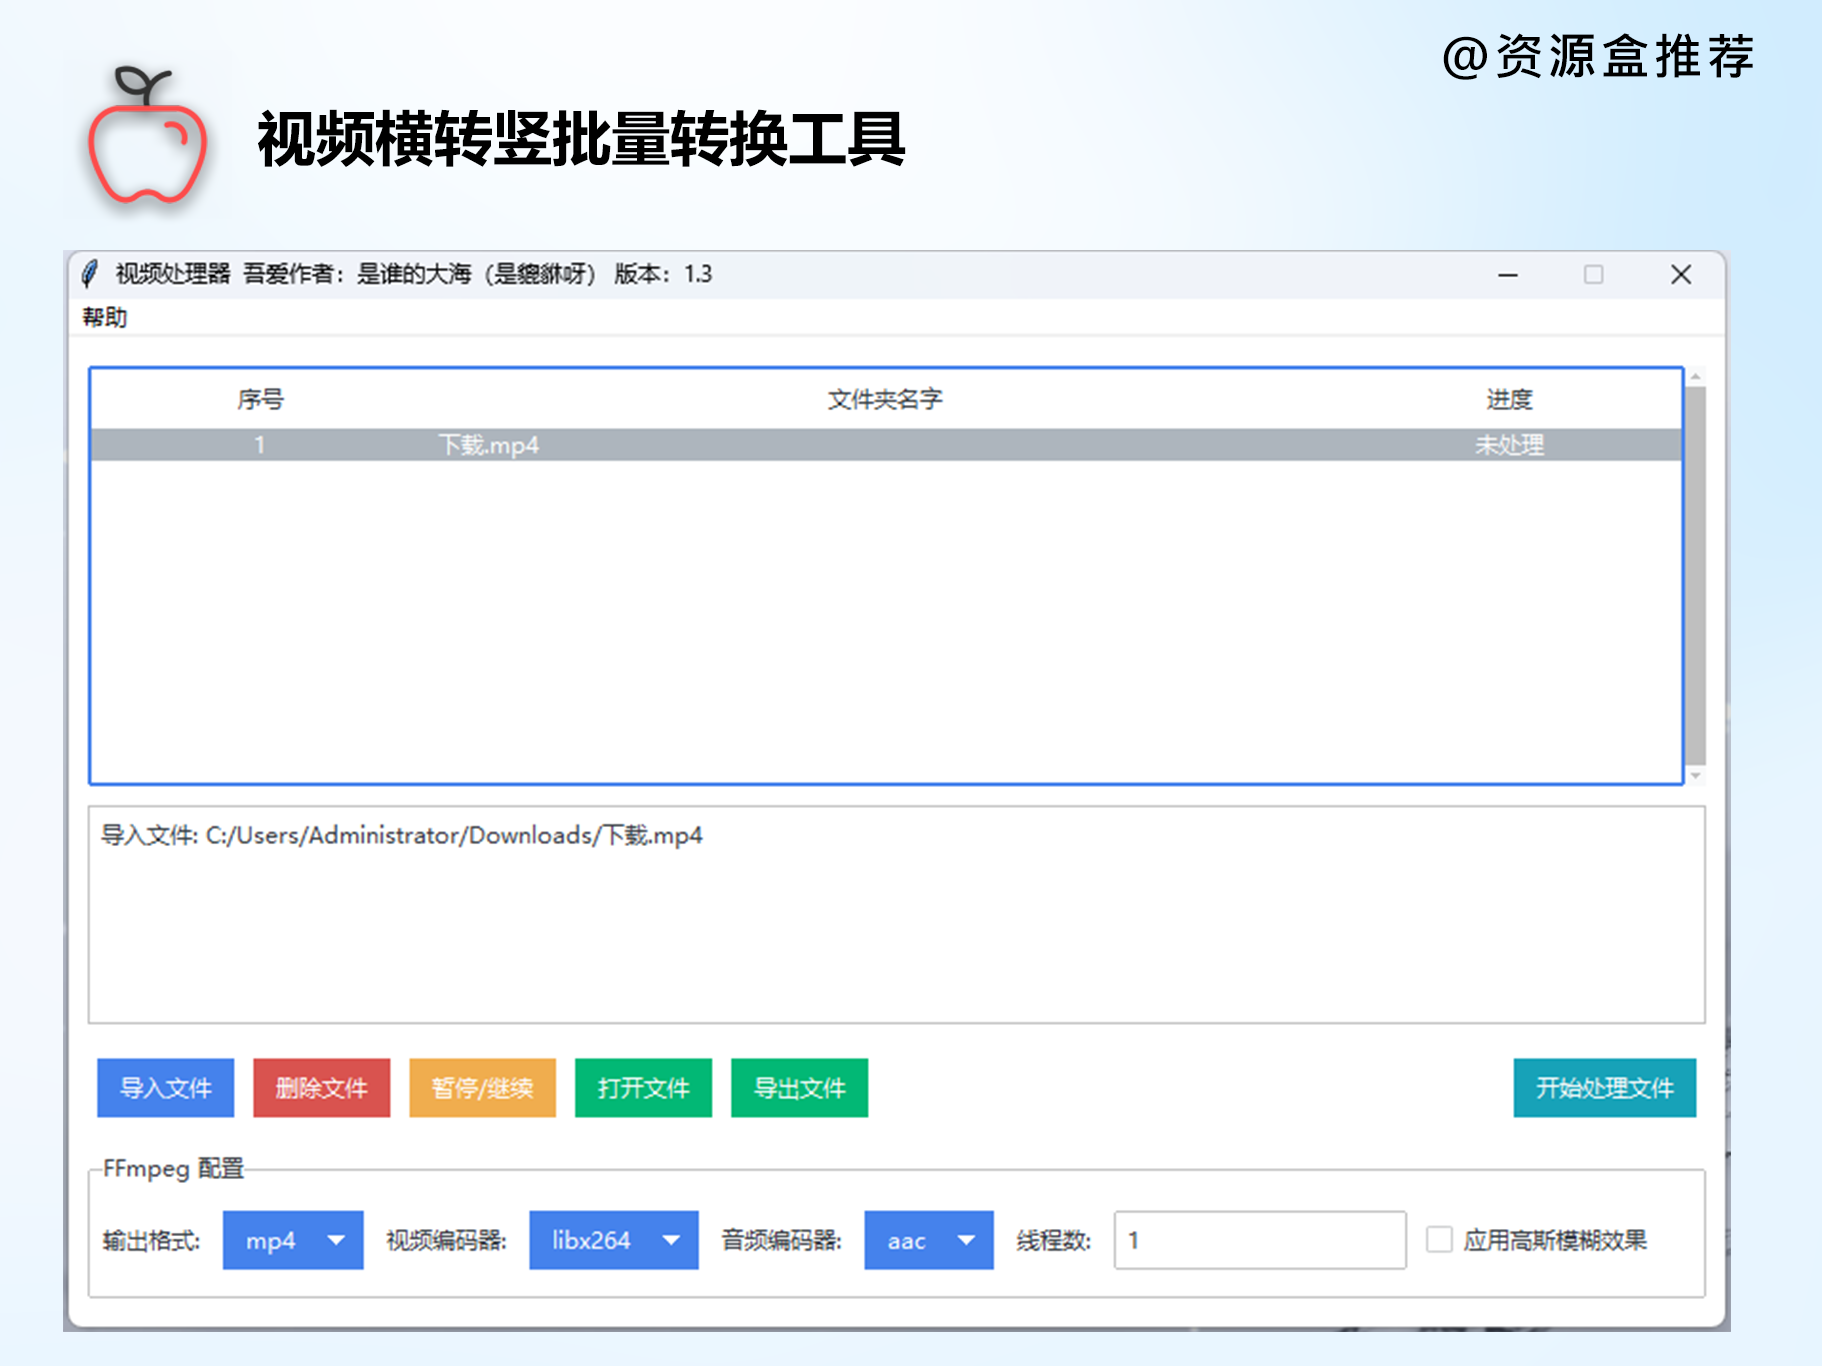Click the log text area showing 导入文件 path

coord(897,915)
